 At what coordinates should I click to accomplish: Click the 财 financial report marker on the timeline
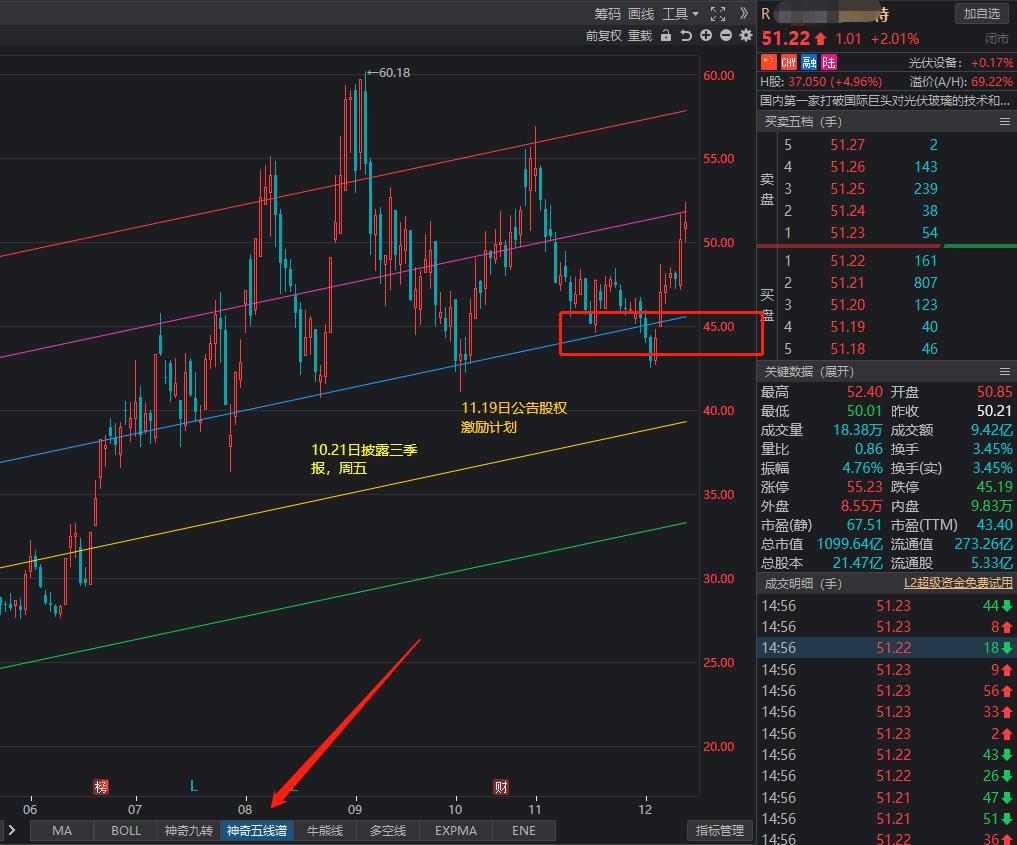(501, 787)
